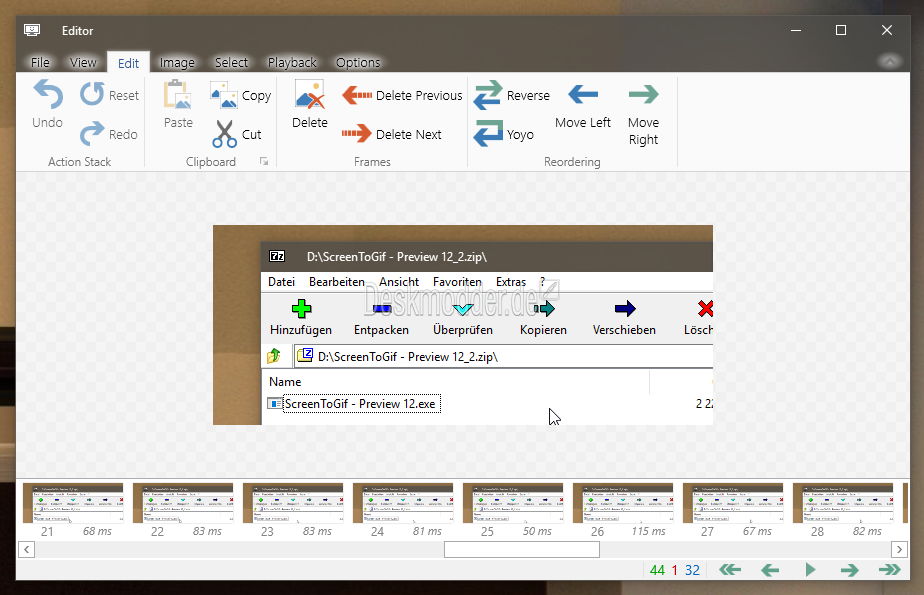
Task: Click the blue current frame index 32
Action: coord(692,570)
